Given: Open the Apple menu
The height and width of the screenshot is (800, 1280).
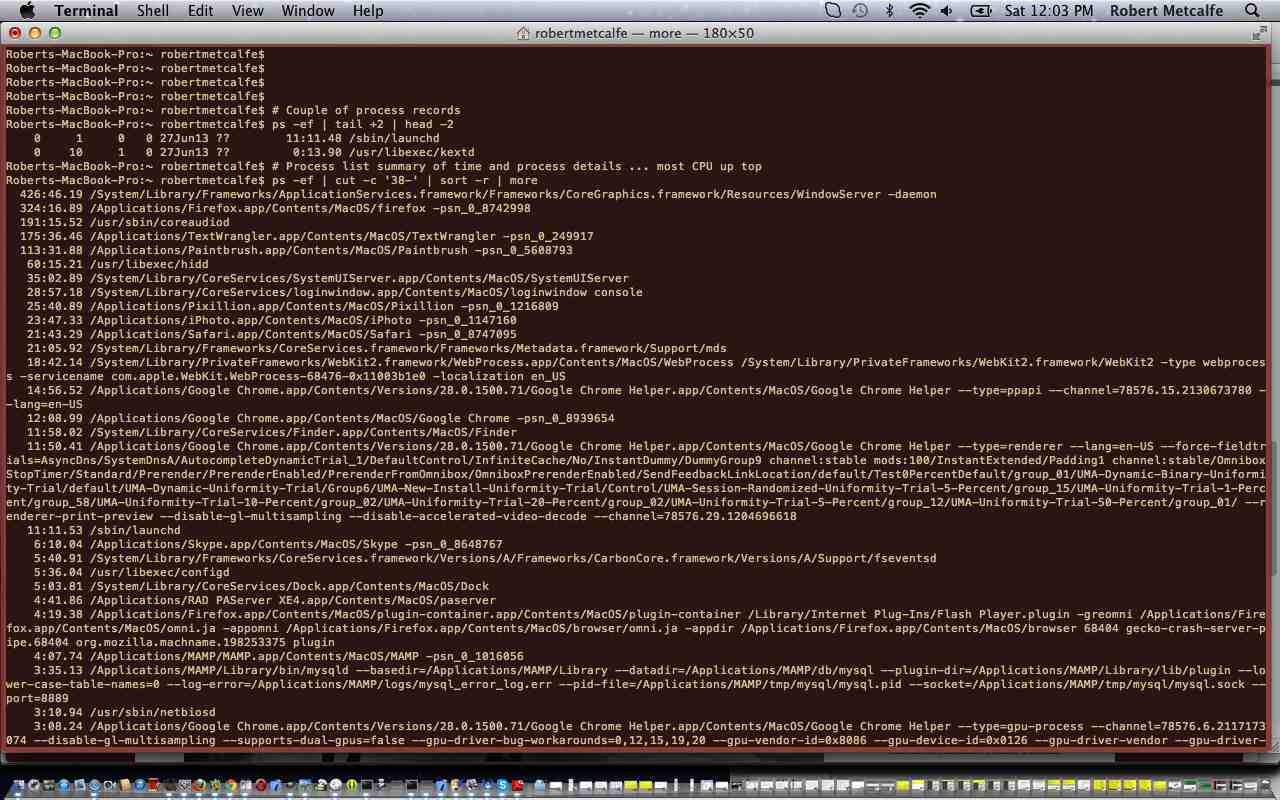Looking at the screenshot, I should pyautogui.click(x=27, y=11).
